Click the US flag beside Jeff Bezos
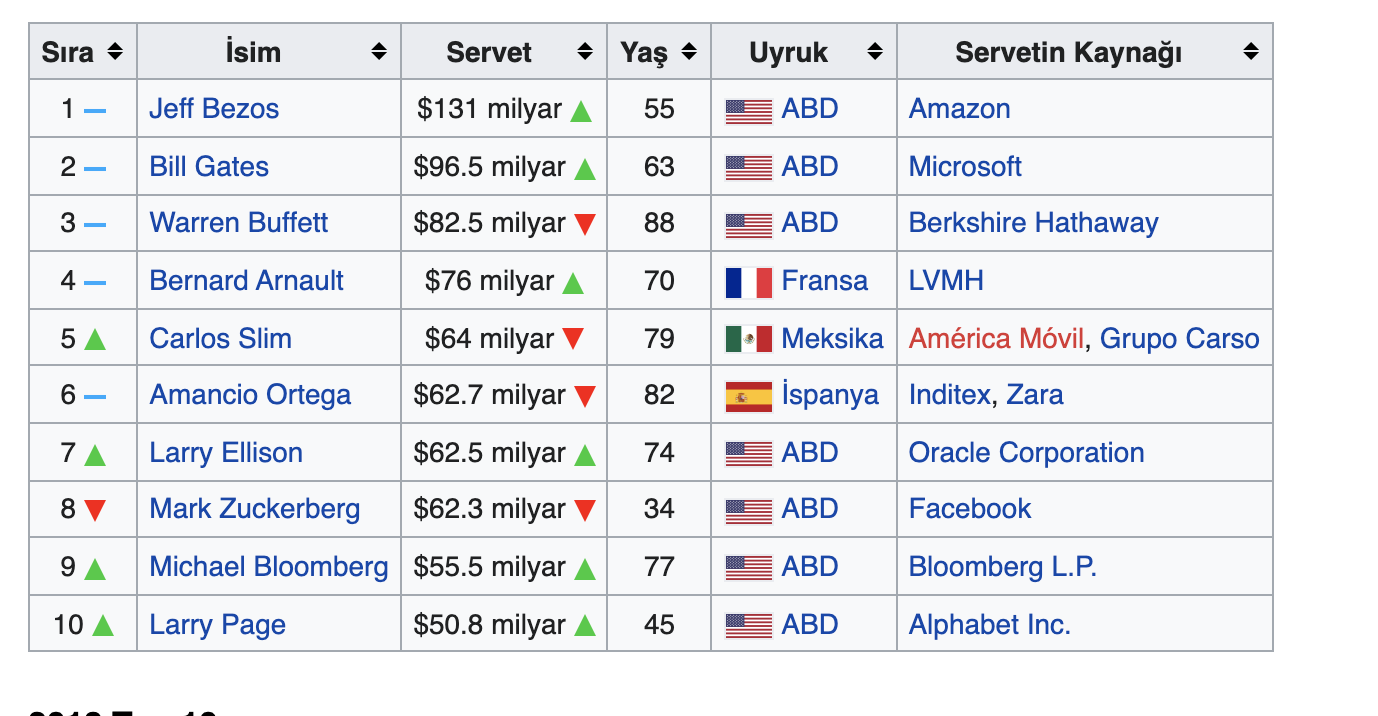The width and height of the screenshot is (1378, 716). point(748,111)
